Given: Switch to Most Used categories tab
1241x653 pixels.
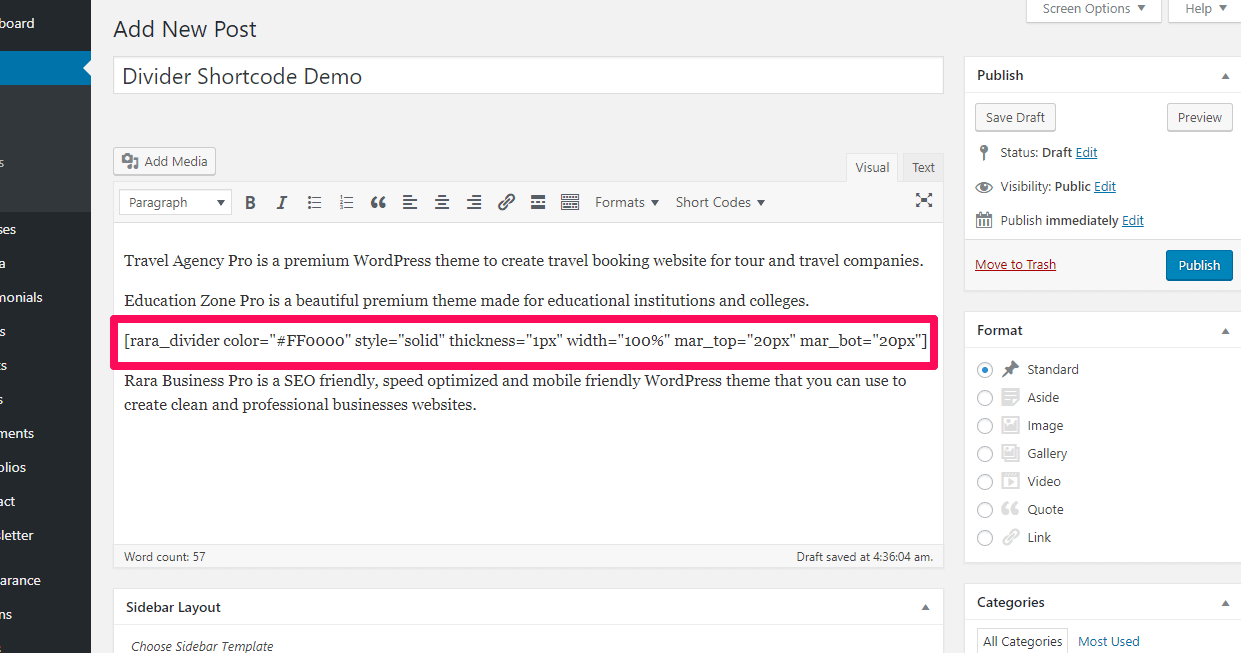Looking at the screenshot, I should pyautogui.click(x=1108, y=641).
